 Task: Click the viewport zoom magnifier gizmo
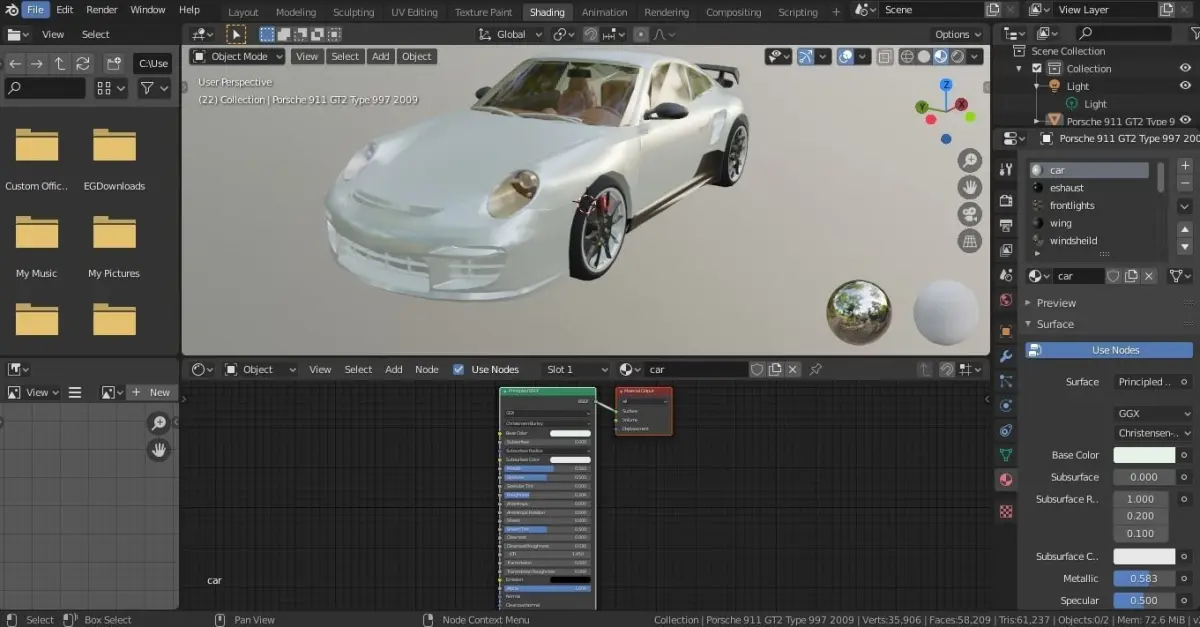(969, 160)
